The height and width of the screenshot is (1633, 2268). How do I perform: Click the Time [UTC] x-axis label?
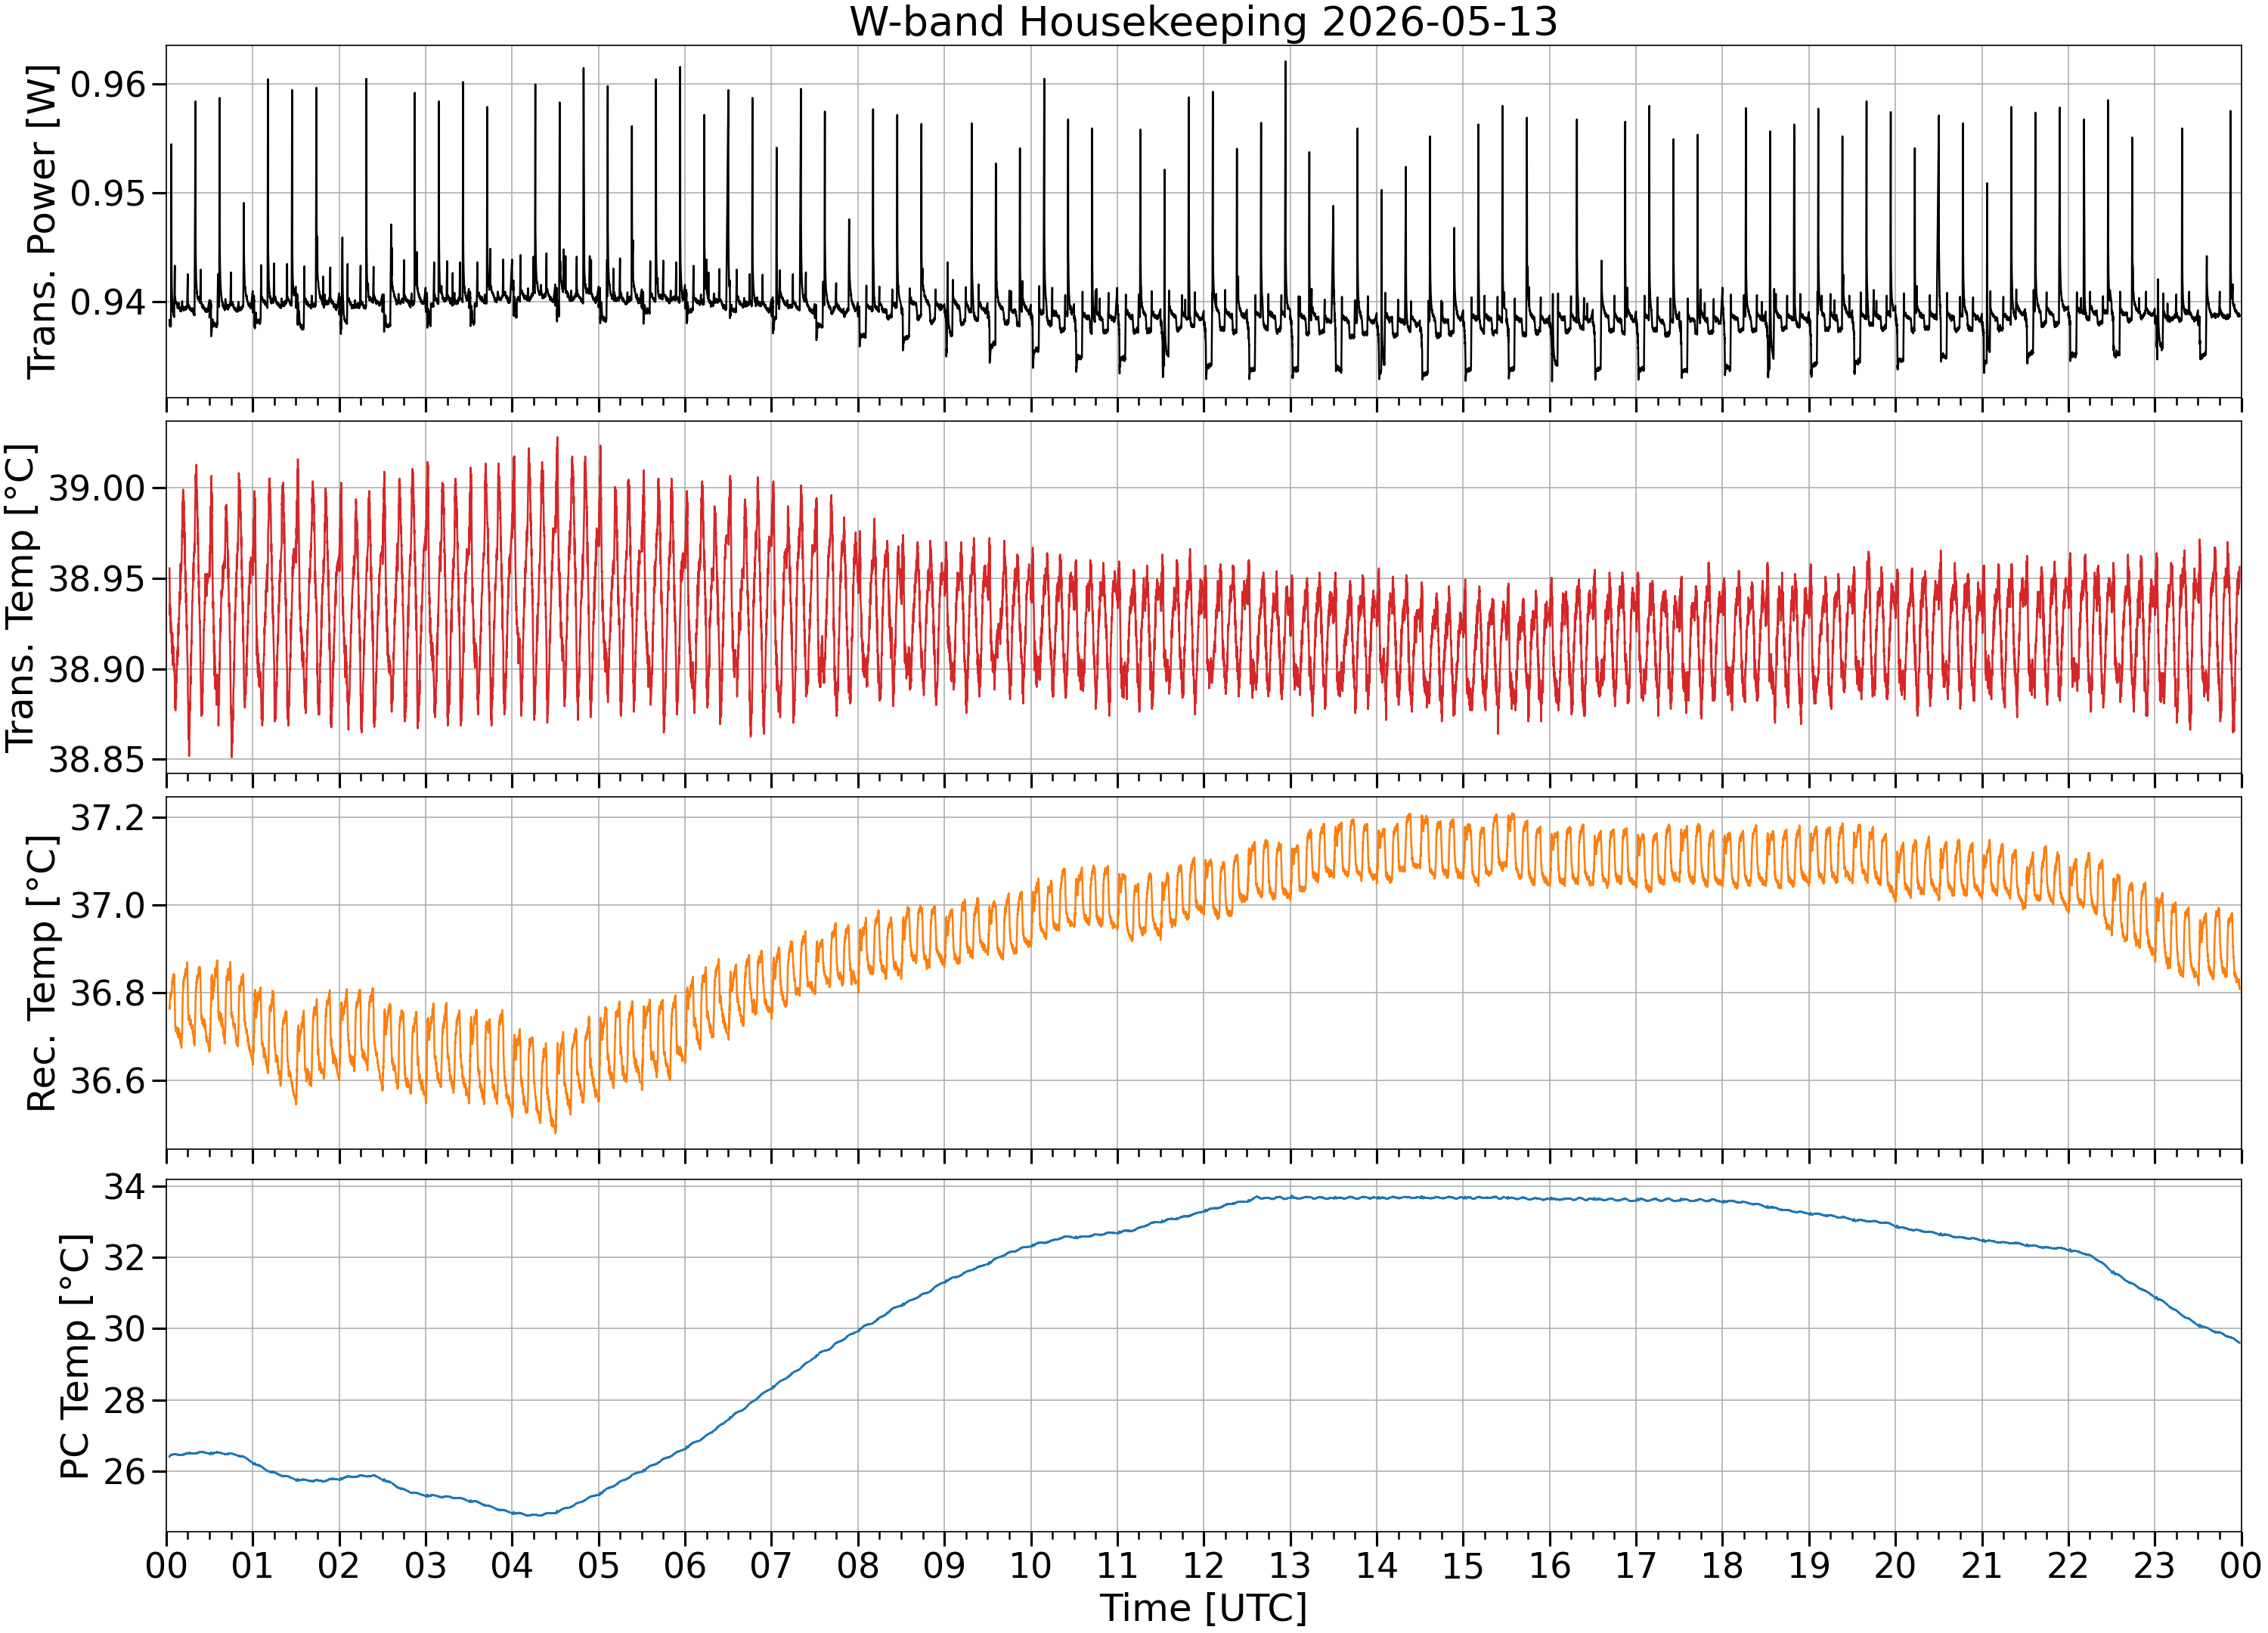point(1203,1608)
